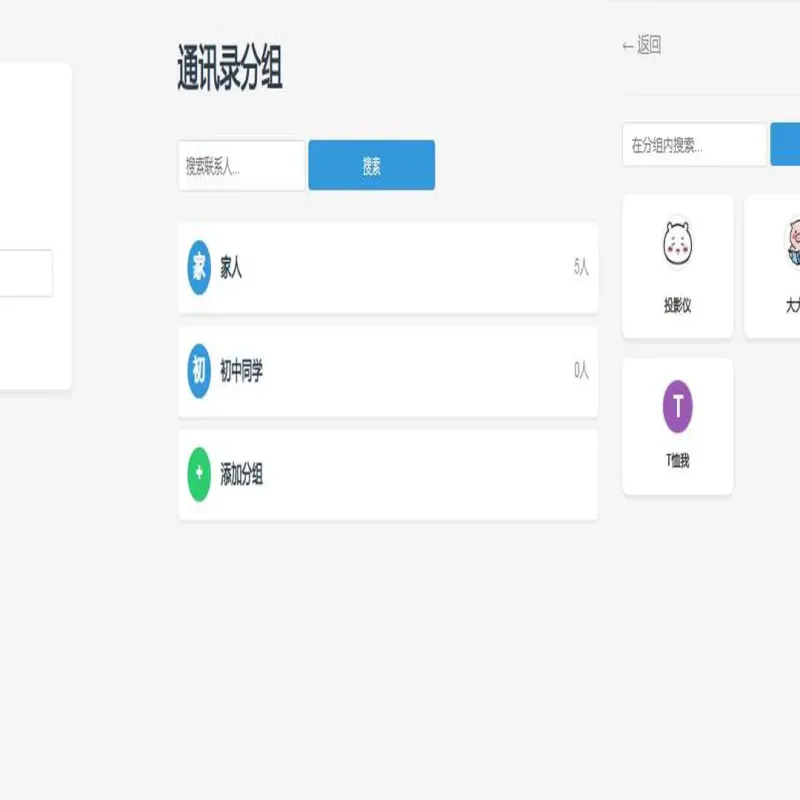The height and width of the screenshot is (800, 800).
Task: Click the green plus add-group icon
Action: (199, 474)
